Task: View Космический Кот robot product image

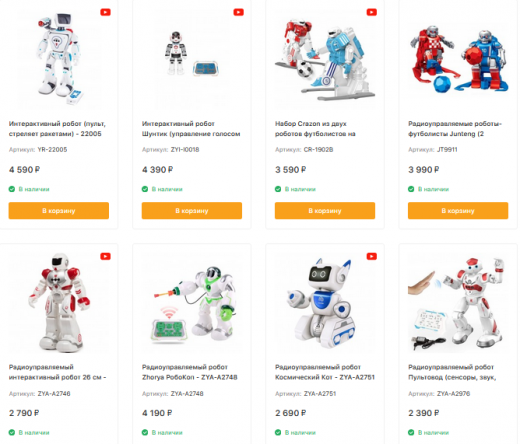Action: click(321, 303)
